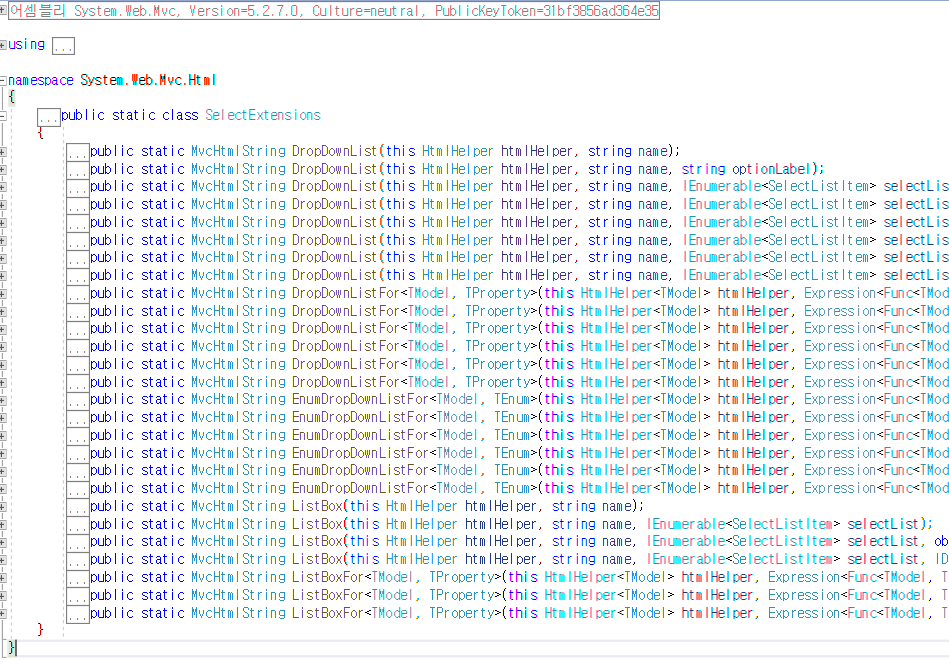This screenshot has height=666, width=949.
Task: Open '...' box on DropDownList string name) line
Action: pos(77,152)
